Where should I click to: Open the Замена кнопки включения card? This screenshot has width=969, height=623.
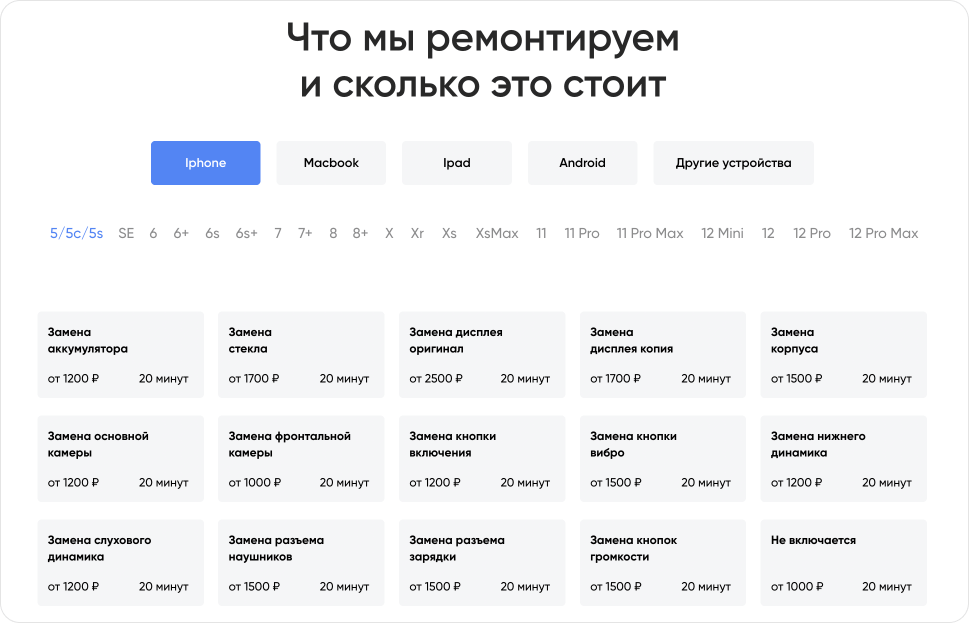(x=482, y=459)
